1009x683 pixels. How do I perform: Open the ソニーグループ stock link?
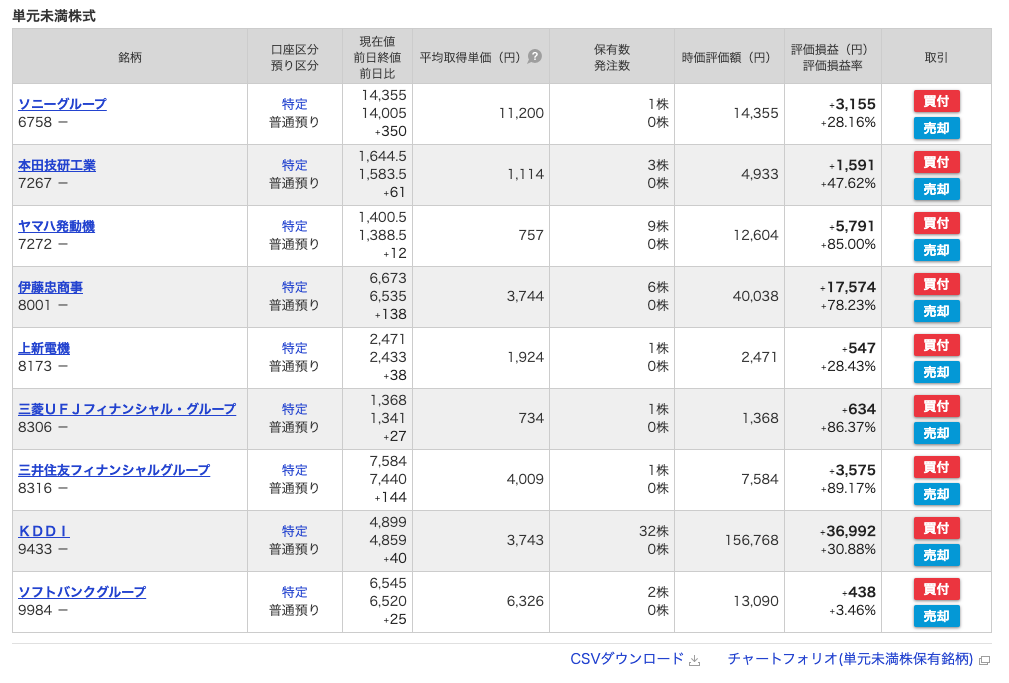click(62, 104)
